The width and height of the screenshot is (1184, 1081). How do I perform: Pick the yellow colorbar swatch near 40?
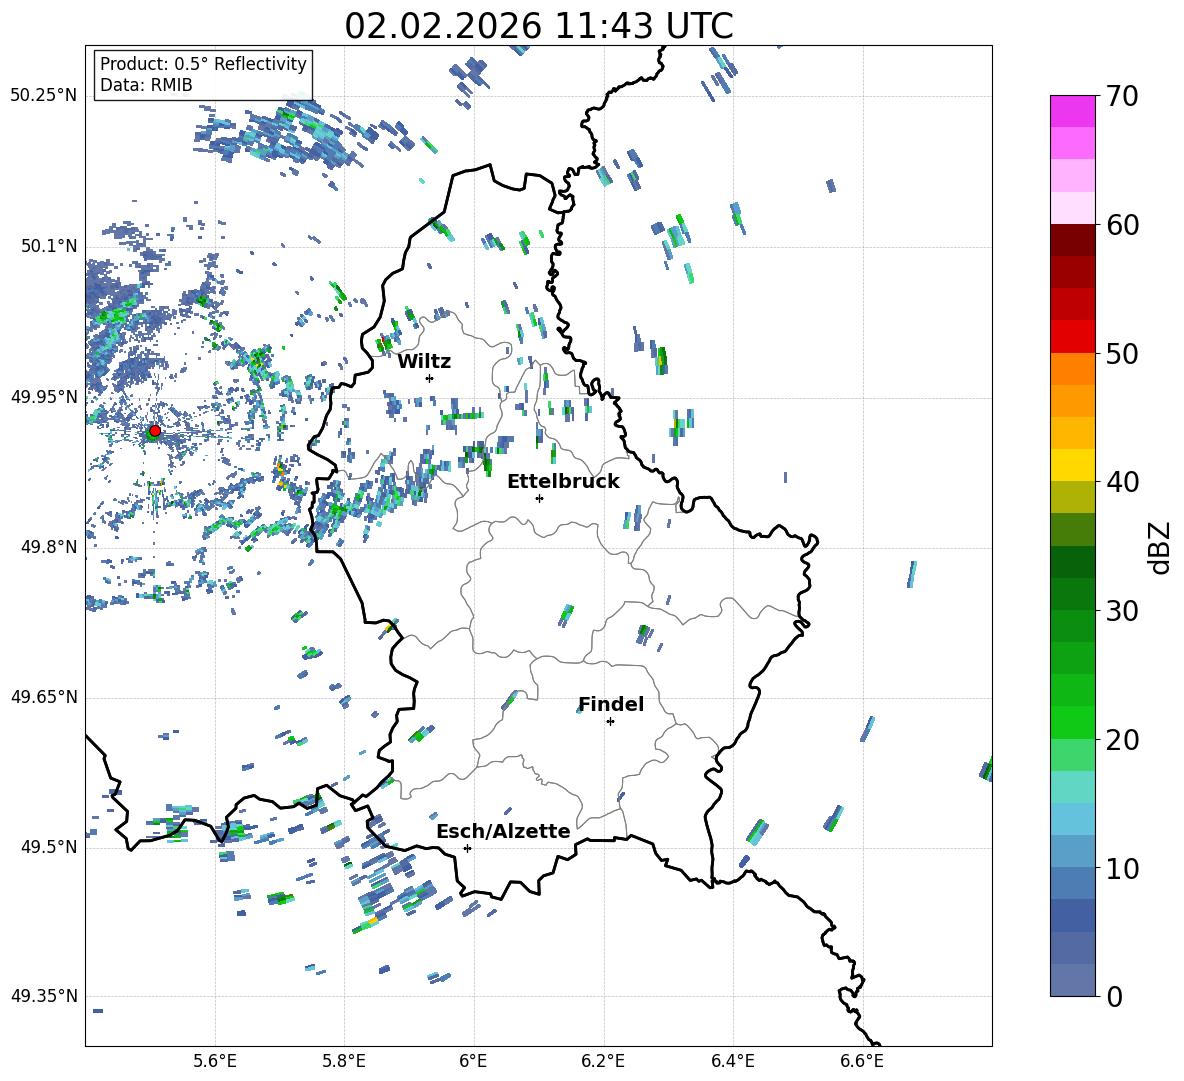[1072, 465]
